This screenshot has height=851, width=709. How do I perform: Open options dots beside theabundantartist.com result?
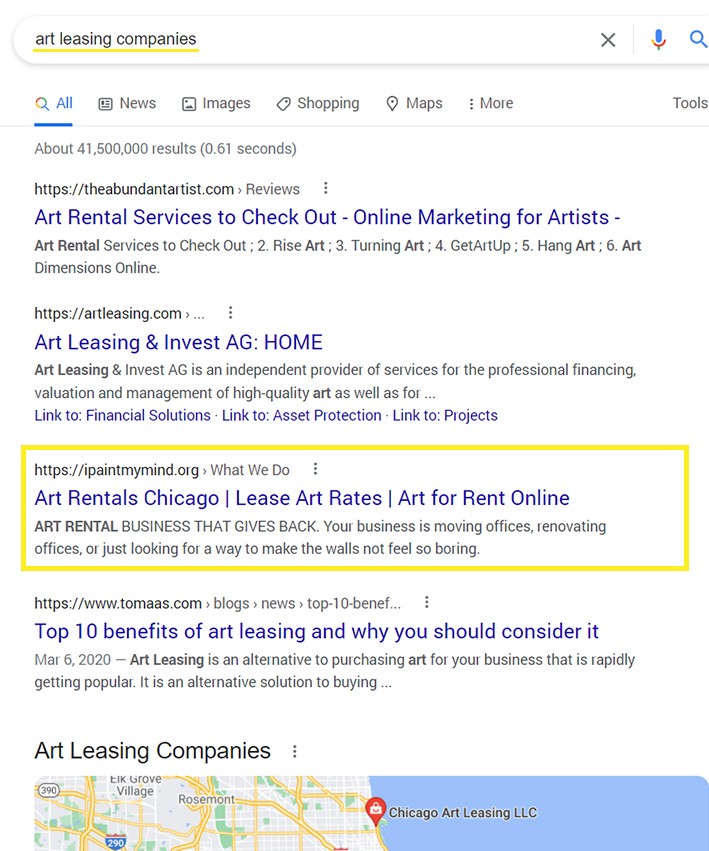325,188
